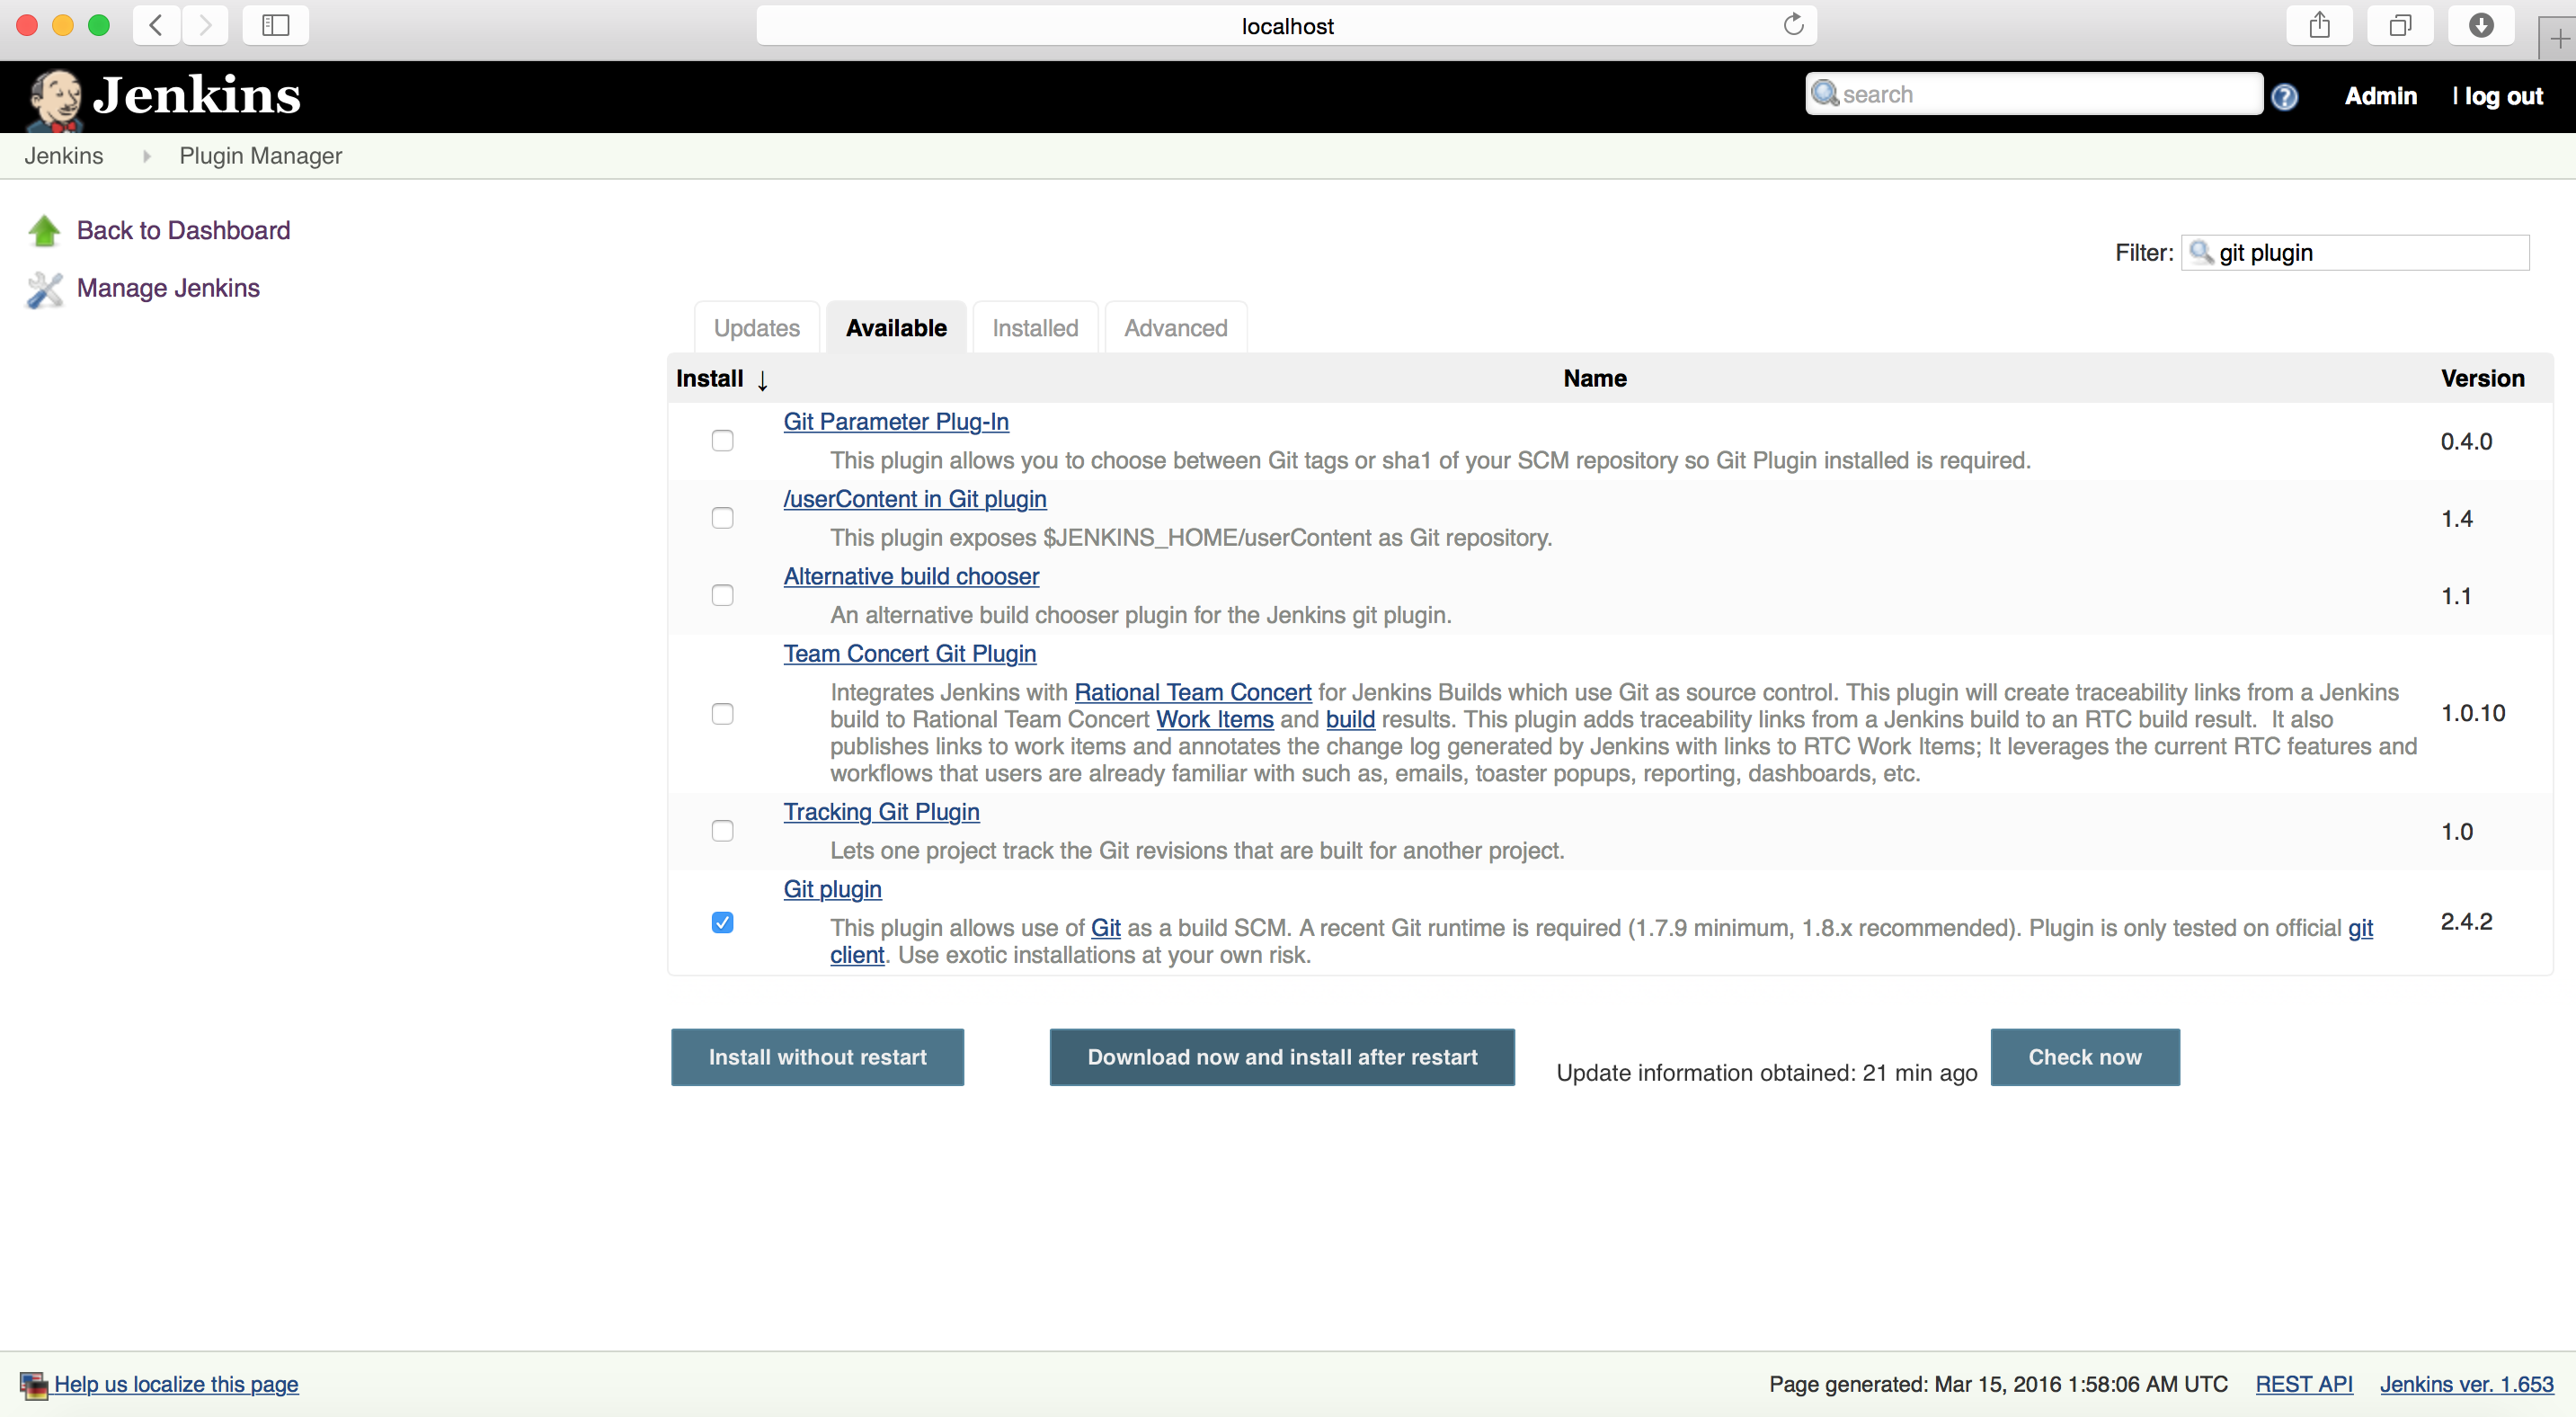Viewport: 2576px width, 1417px height.
Task: Open Safari downloads icon
Action: tap(2481, 25)
